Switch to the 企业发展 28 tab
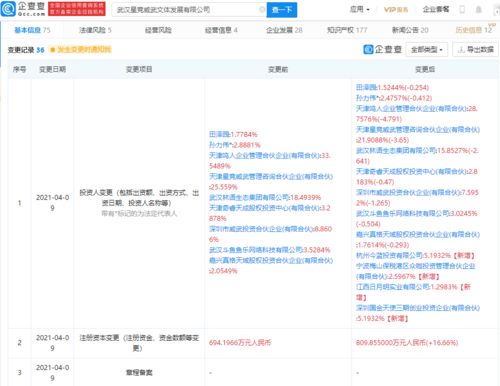The image size is (500, 386). [284, 30]
